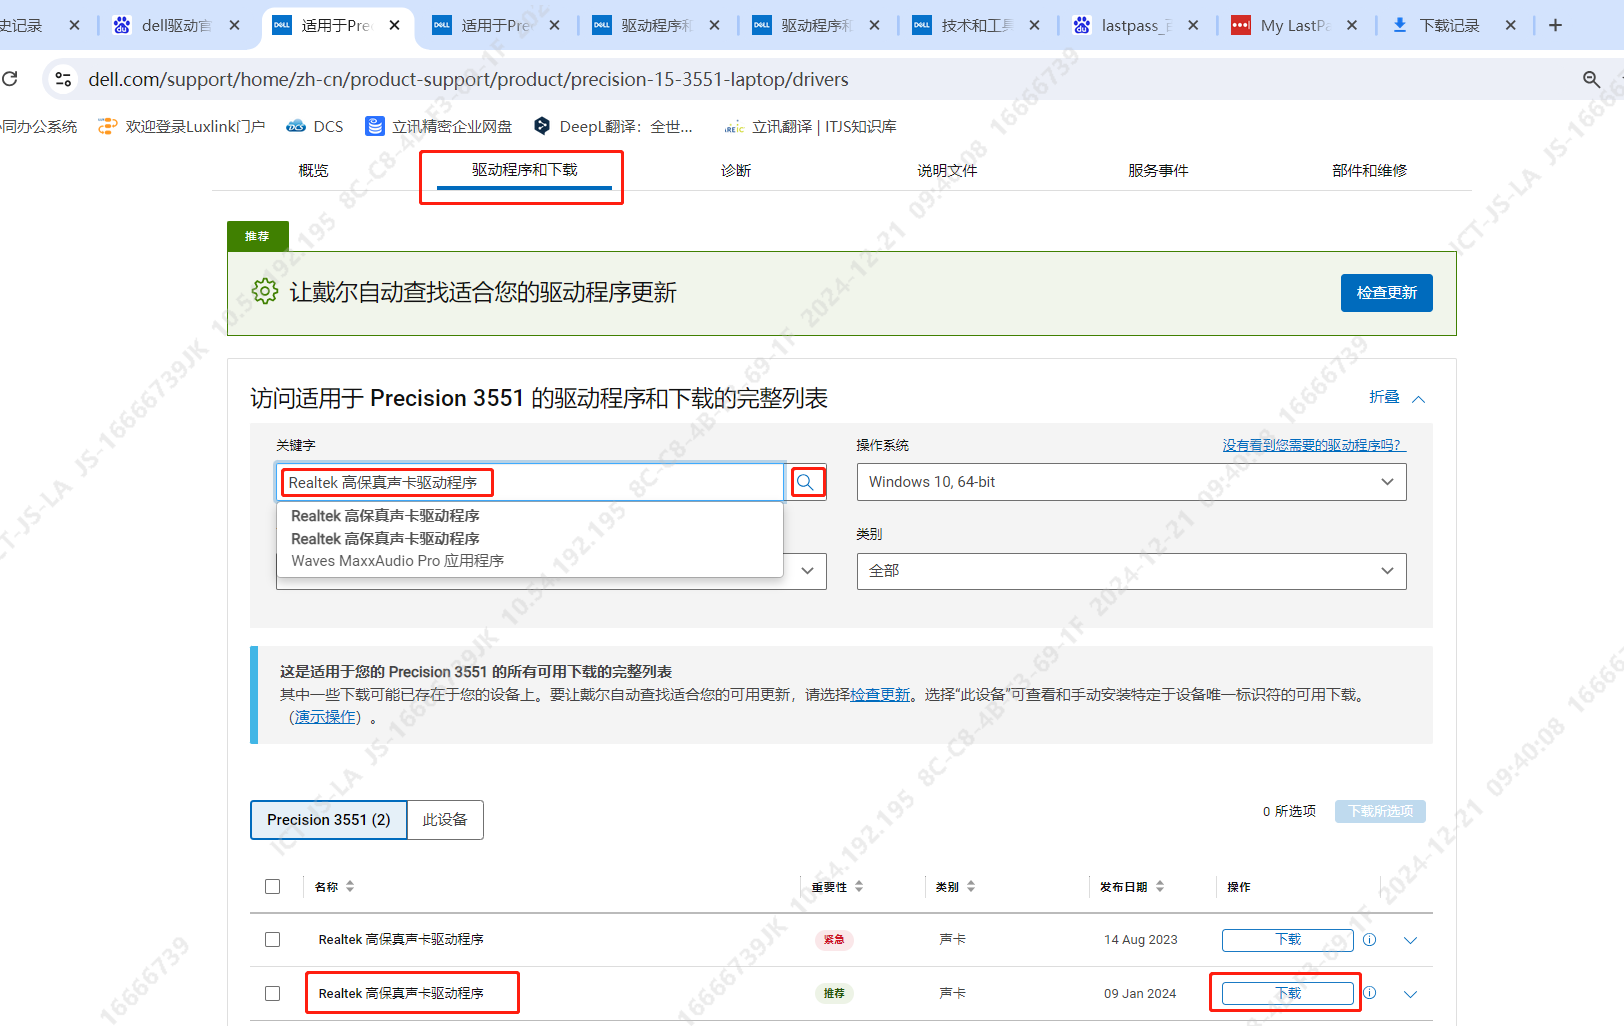Switch to the 此设备 tab
The image size is (1624, 1026).
[445, 820]
